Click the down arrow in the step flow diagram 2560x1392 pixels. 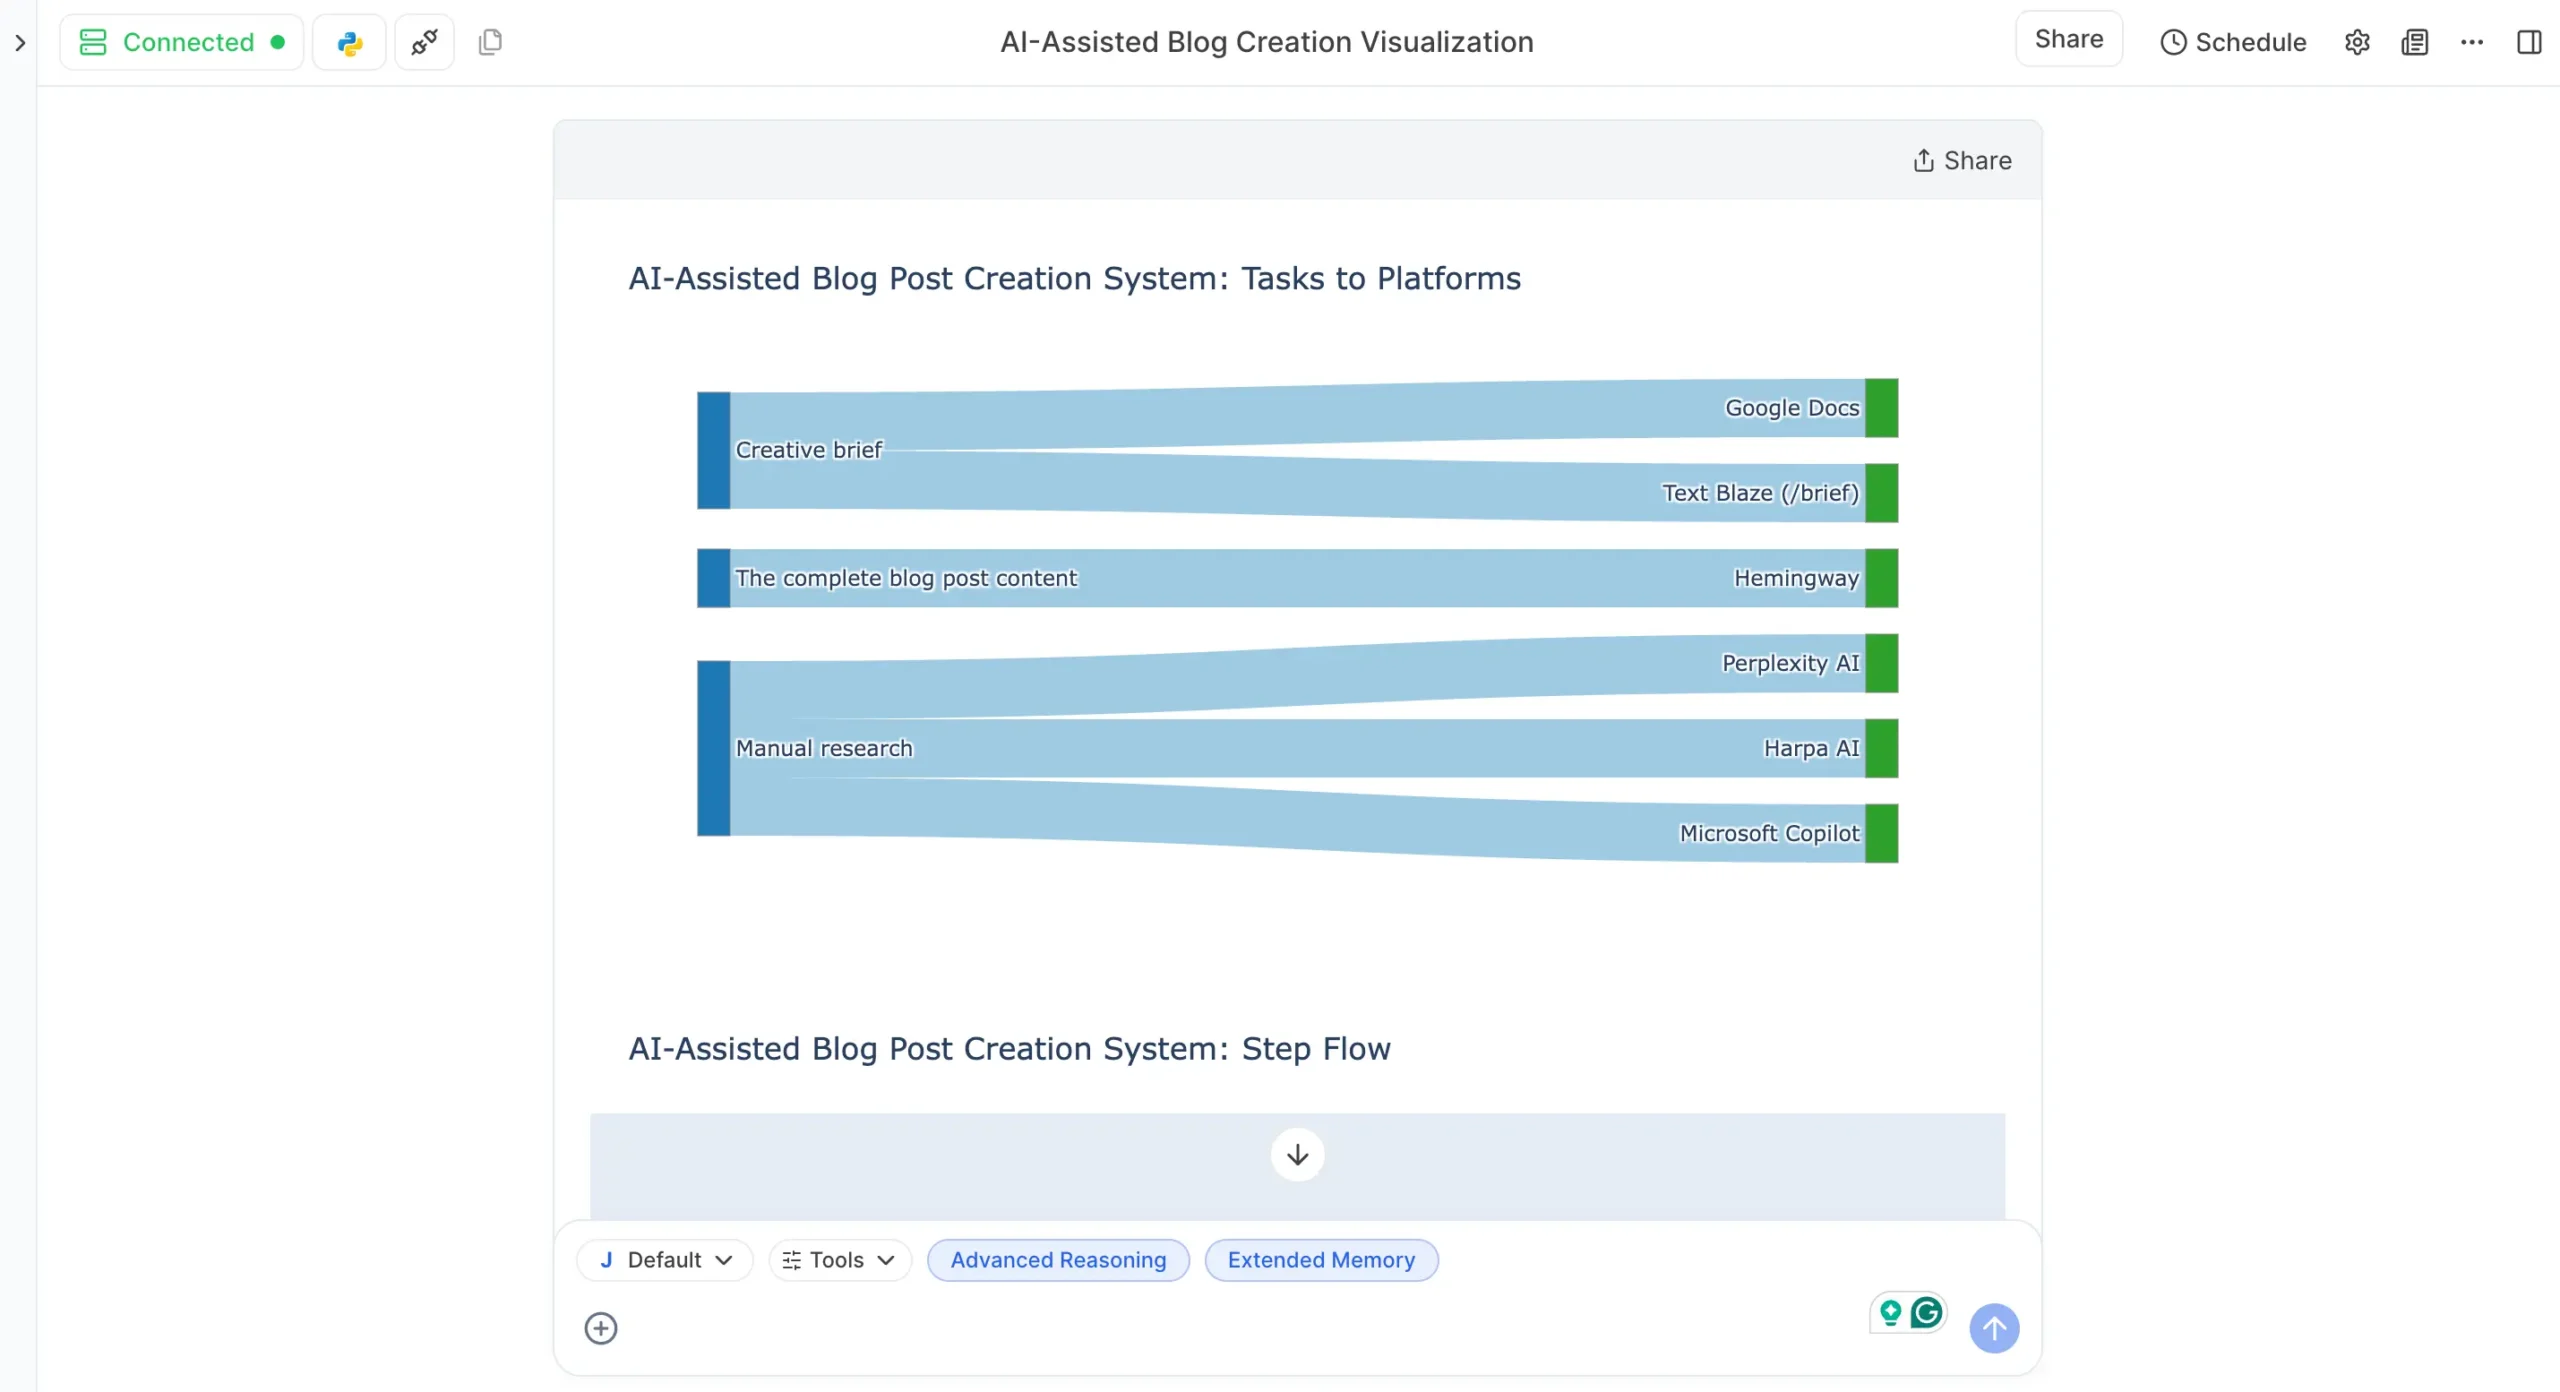(x=1296, y=1155)
